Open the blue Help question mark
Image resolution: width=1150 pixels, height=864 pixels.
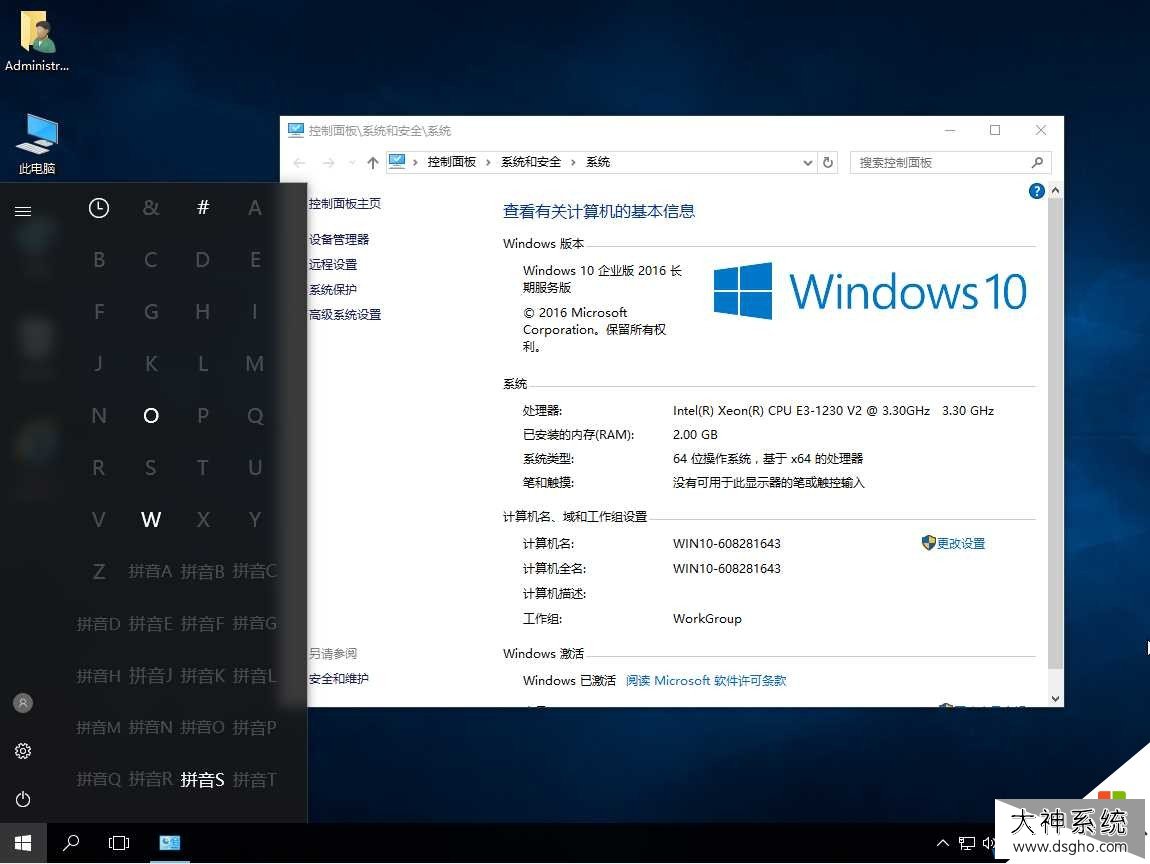(1036, 191)
